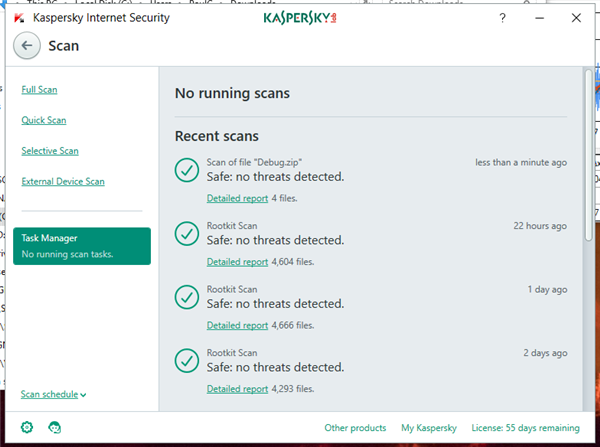
Task: Open help with the question mark
Action: coord(502,18)
